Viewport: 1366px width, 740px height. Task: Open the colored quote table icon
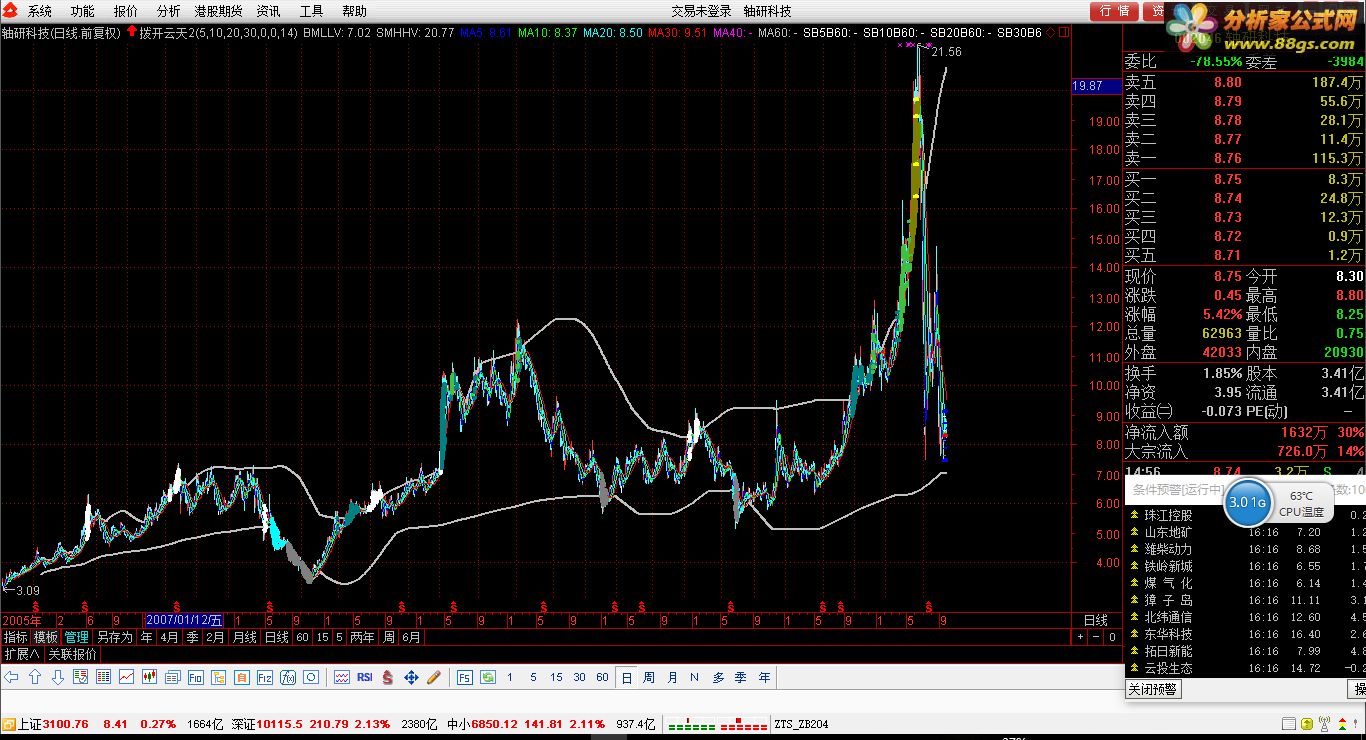coord(103,677)
